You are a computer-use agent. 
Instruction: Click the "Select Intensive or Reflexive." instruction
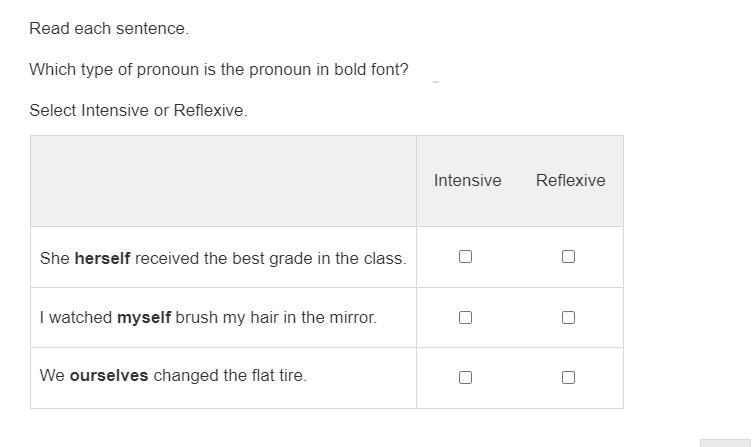(138, 111)
